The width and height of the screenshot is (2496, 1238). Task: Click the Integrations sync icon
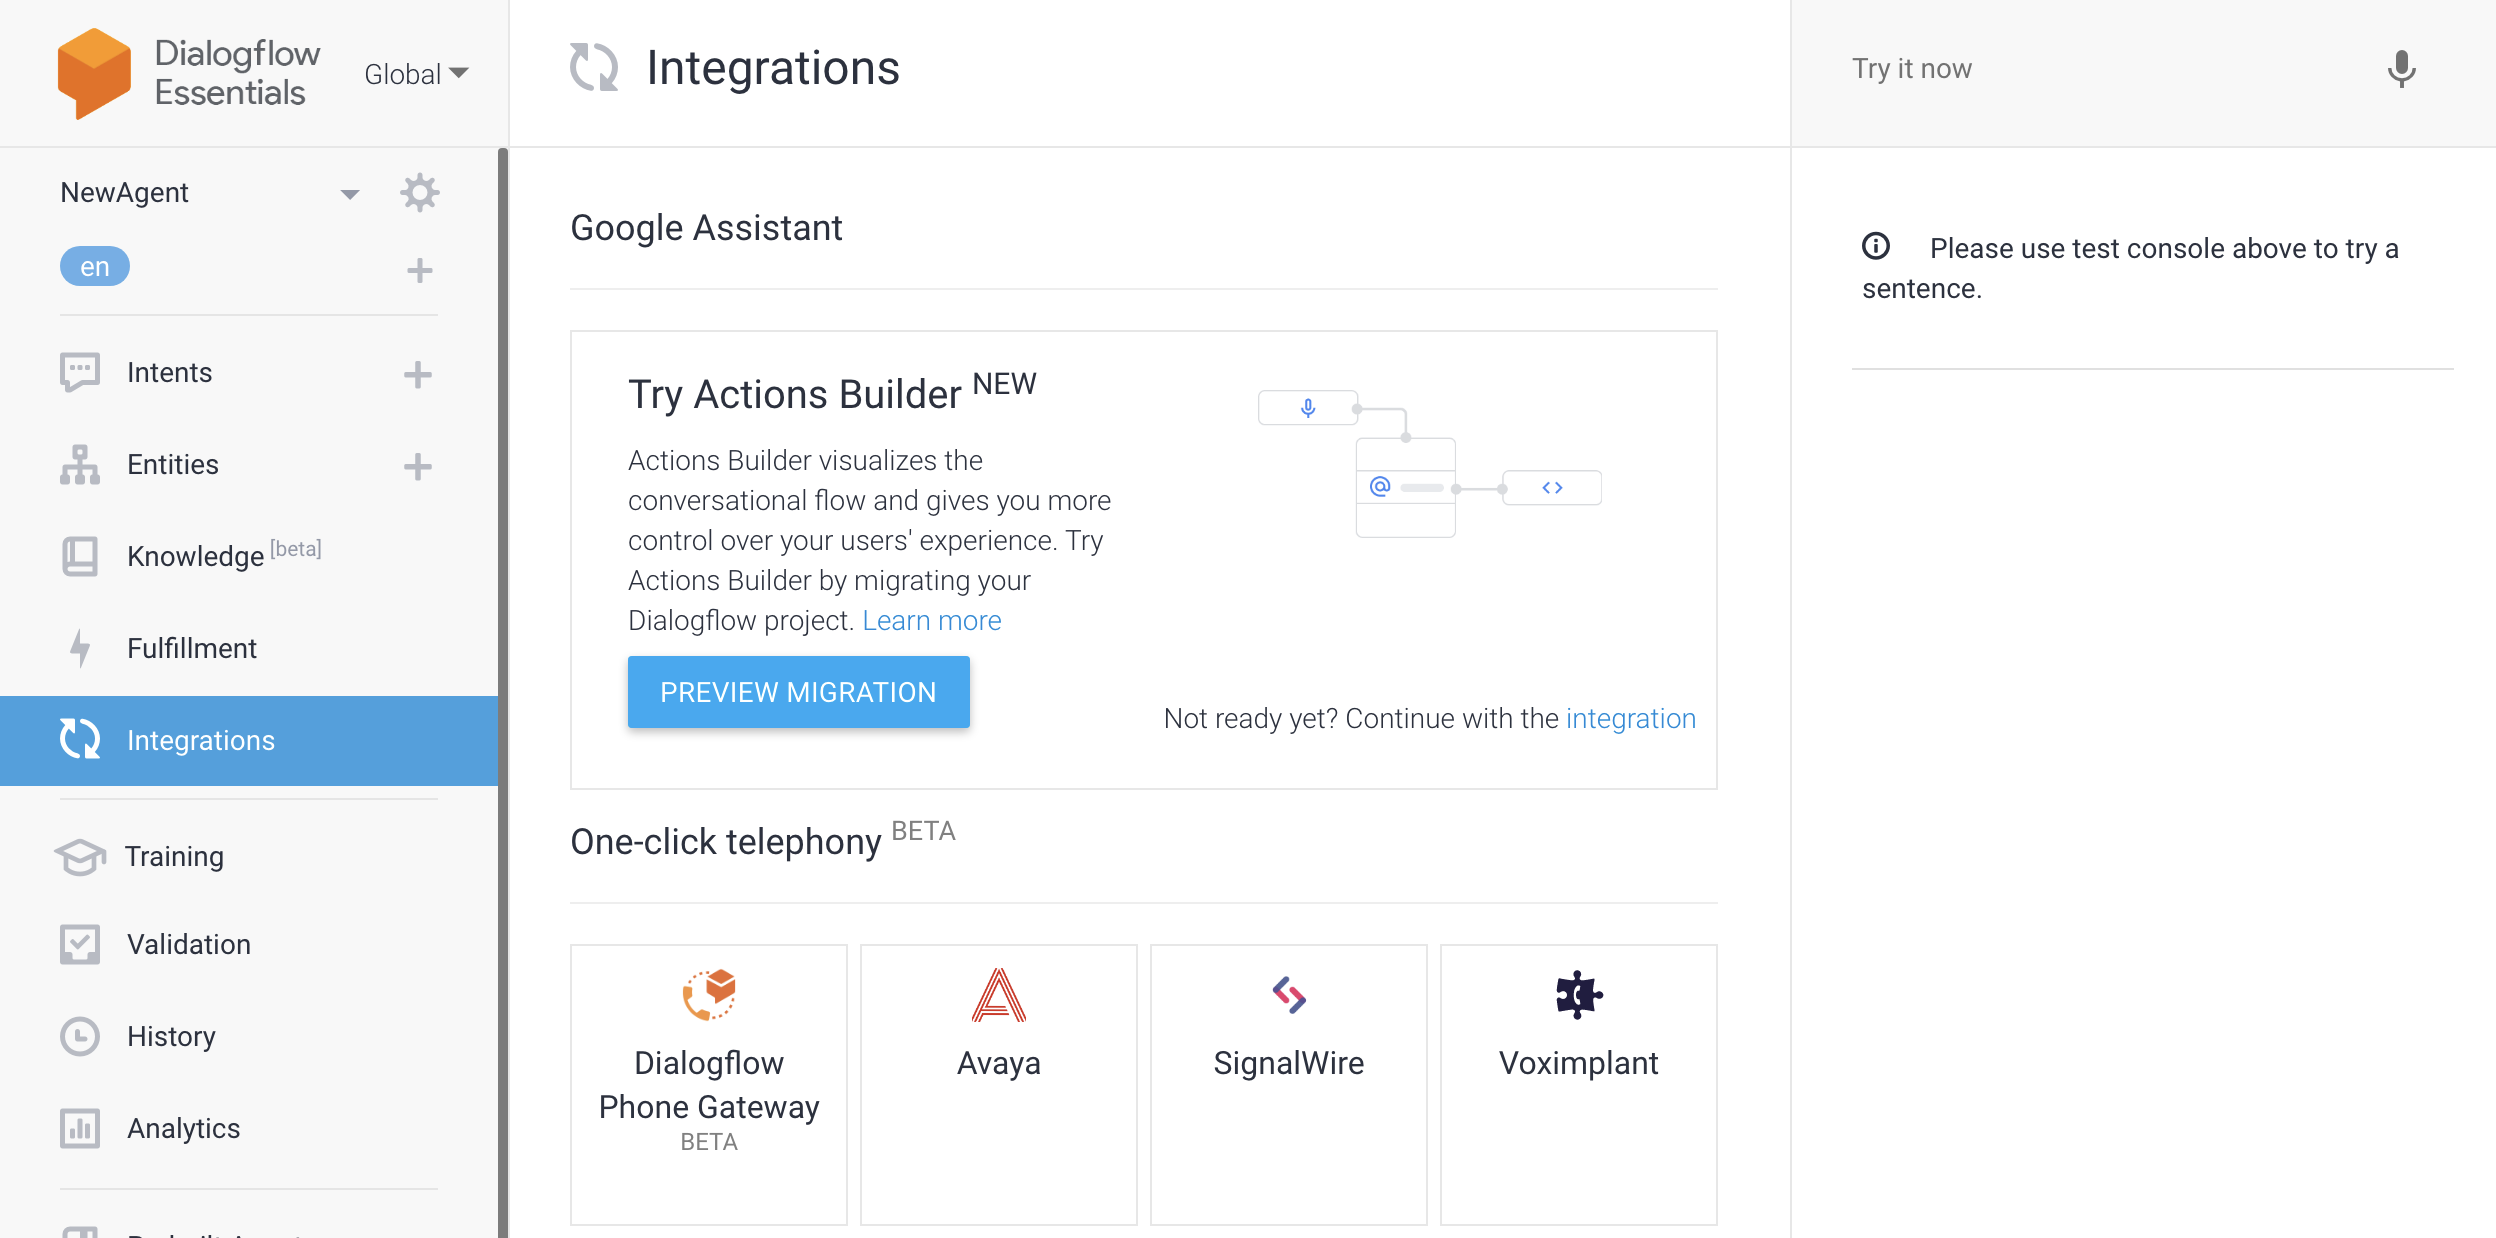[80, 740]
